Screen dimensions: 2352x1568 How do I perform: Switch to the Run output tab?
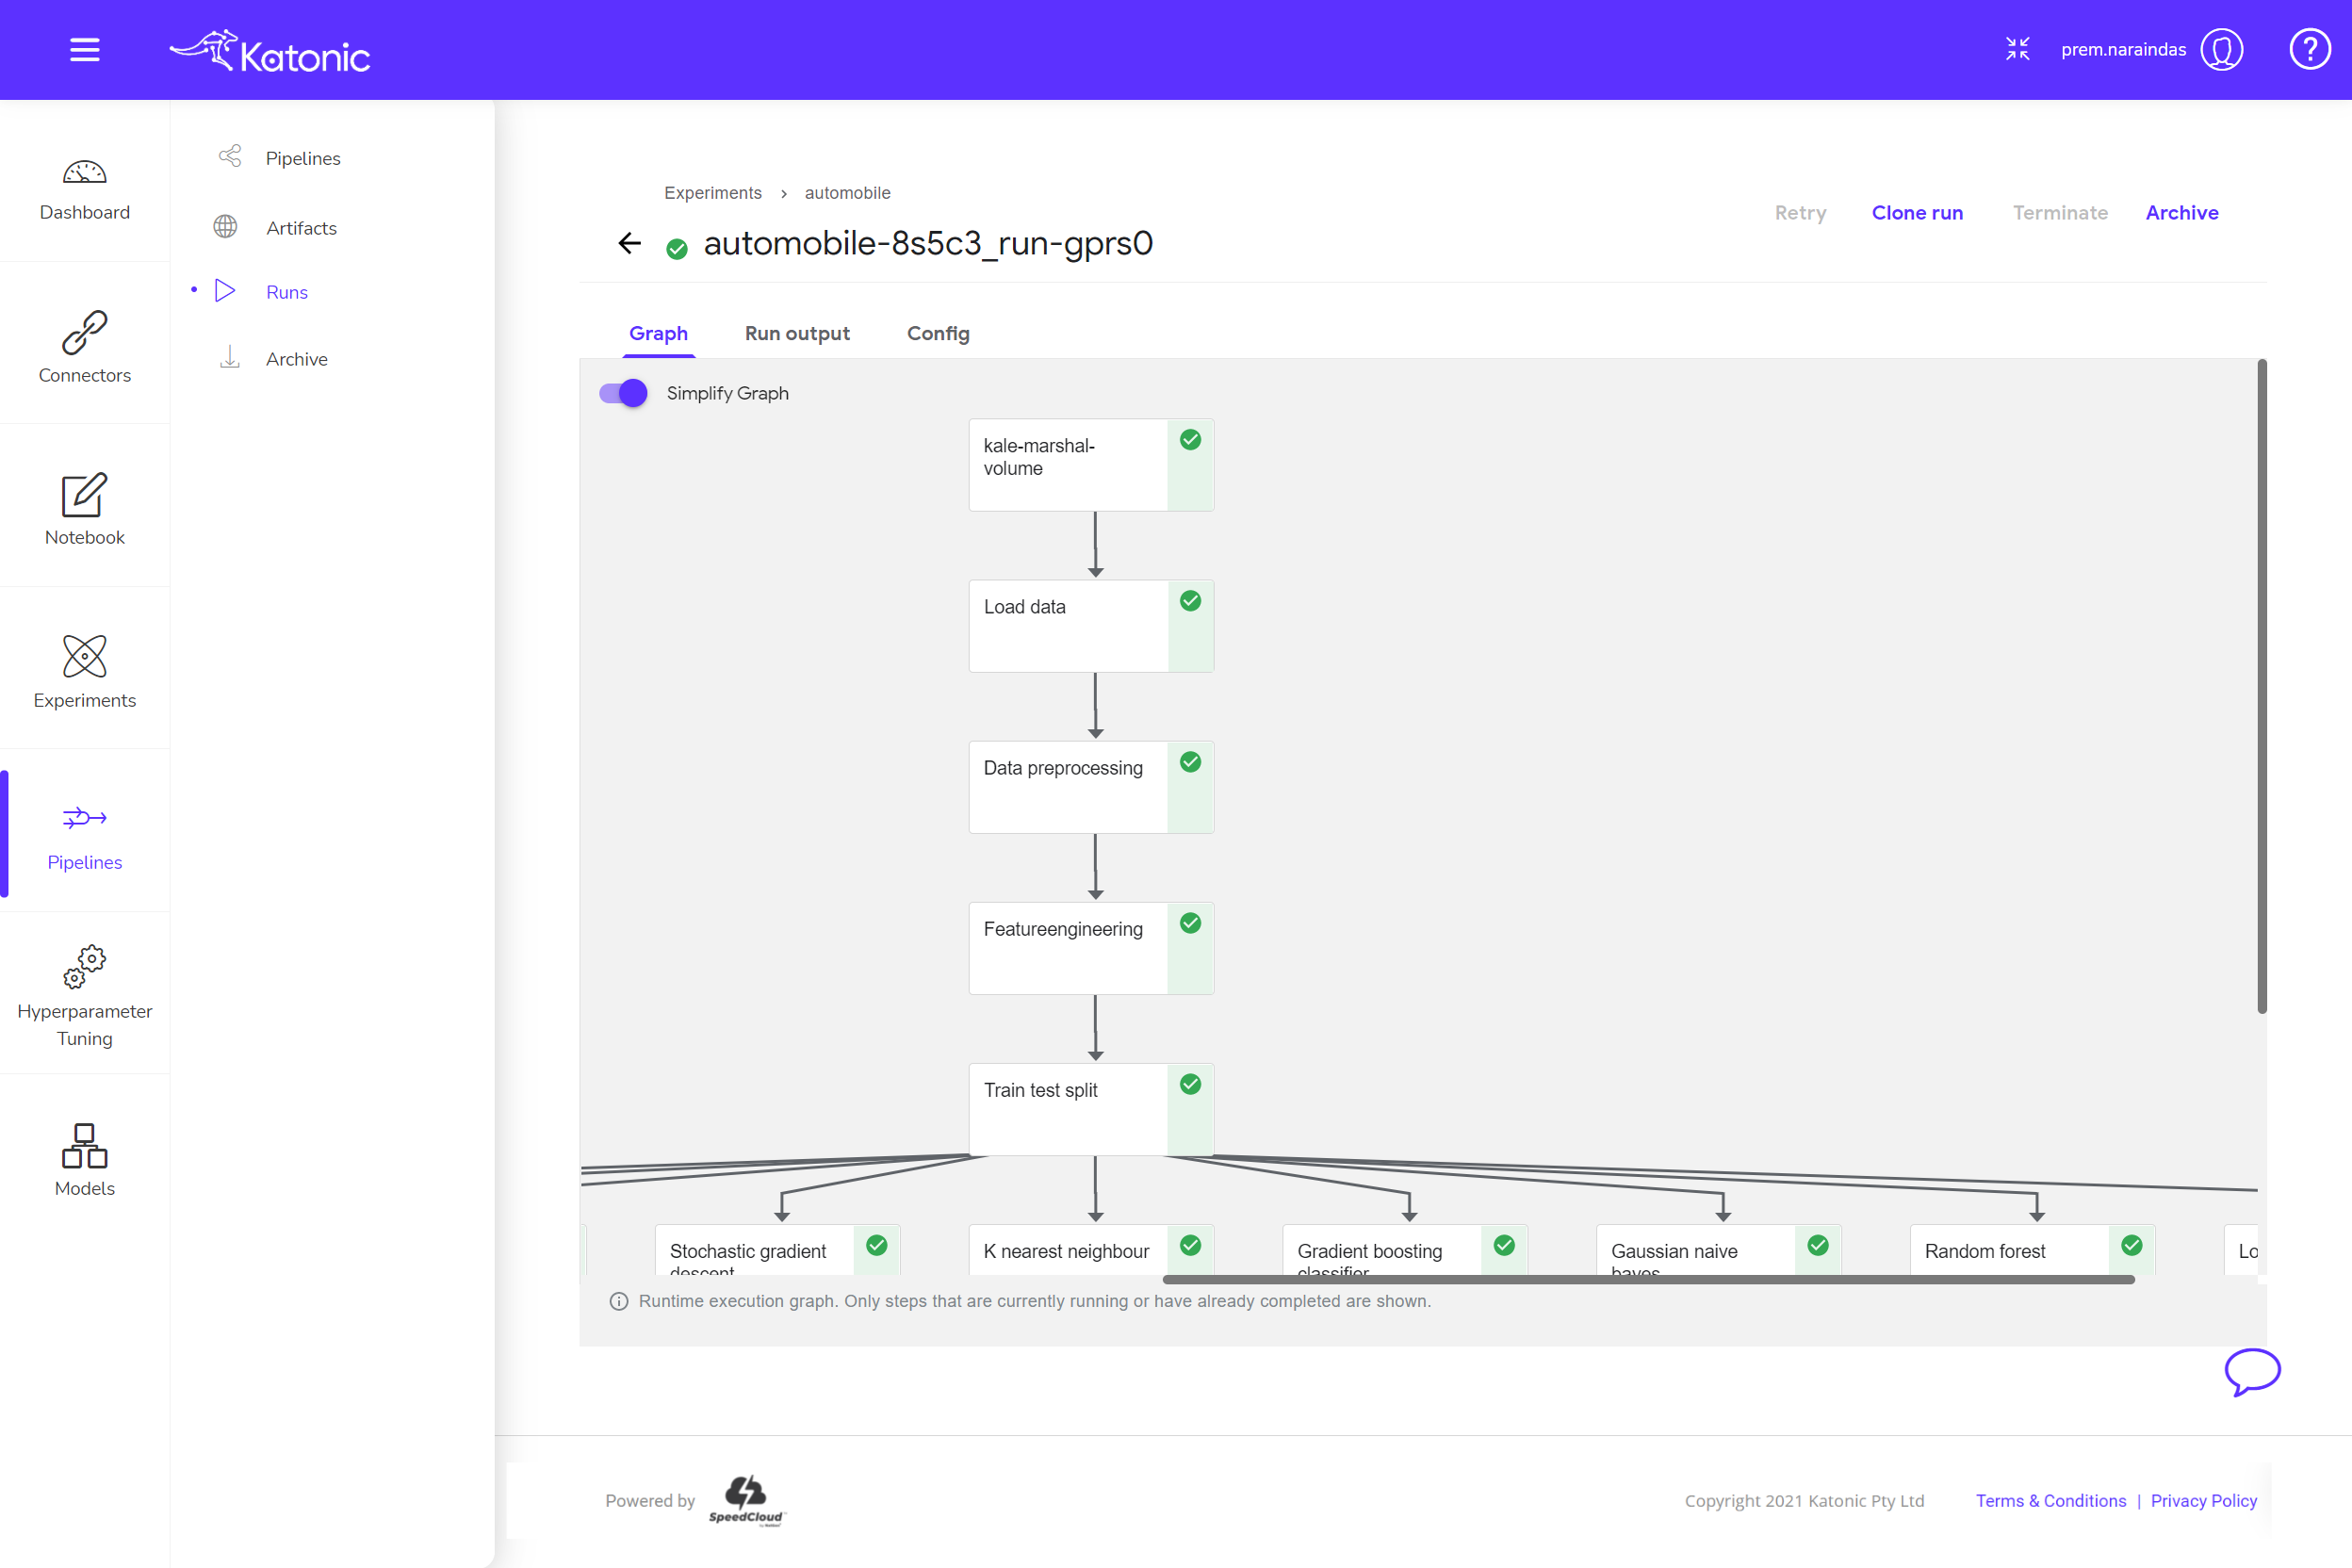pos(797,333)
